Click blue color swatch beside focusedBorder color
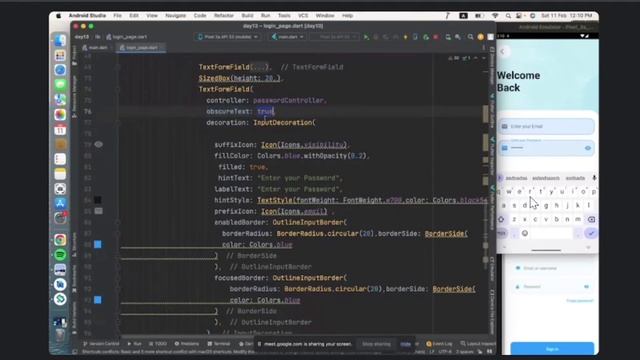 pos(98,300)
